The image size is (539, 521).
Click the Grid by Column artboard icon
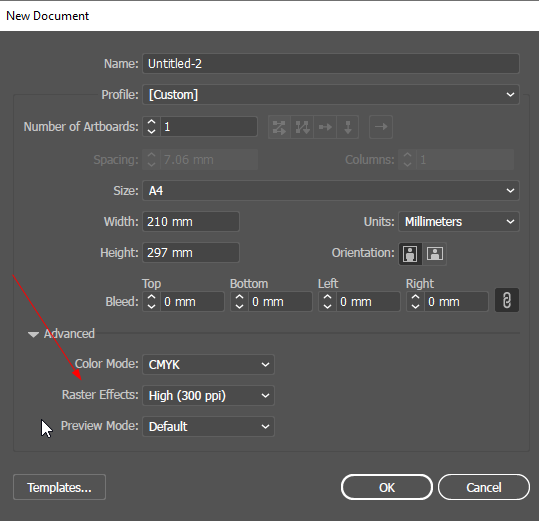point(302,127)
